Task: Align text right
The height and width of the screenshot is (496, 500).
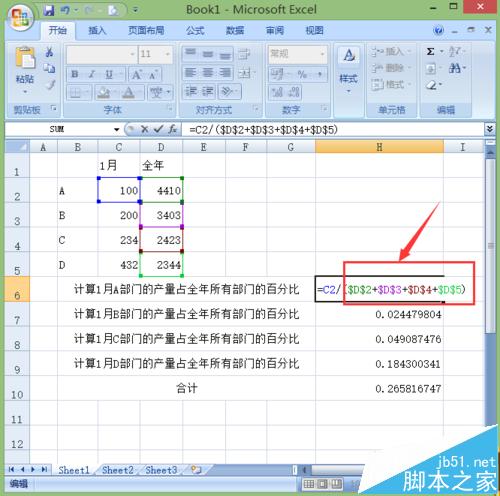Action: pyautogui.click(x=225, y=72)
